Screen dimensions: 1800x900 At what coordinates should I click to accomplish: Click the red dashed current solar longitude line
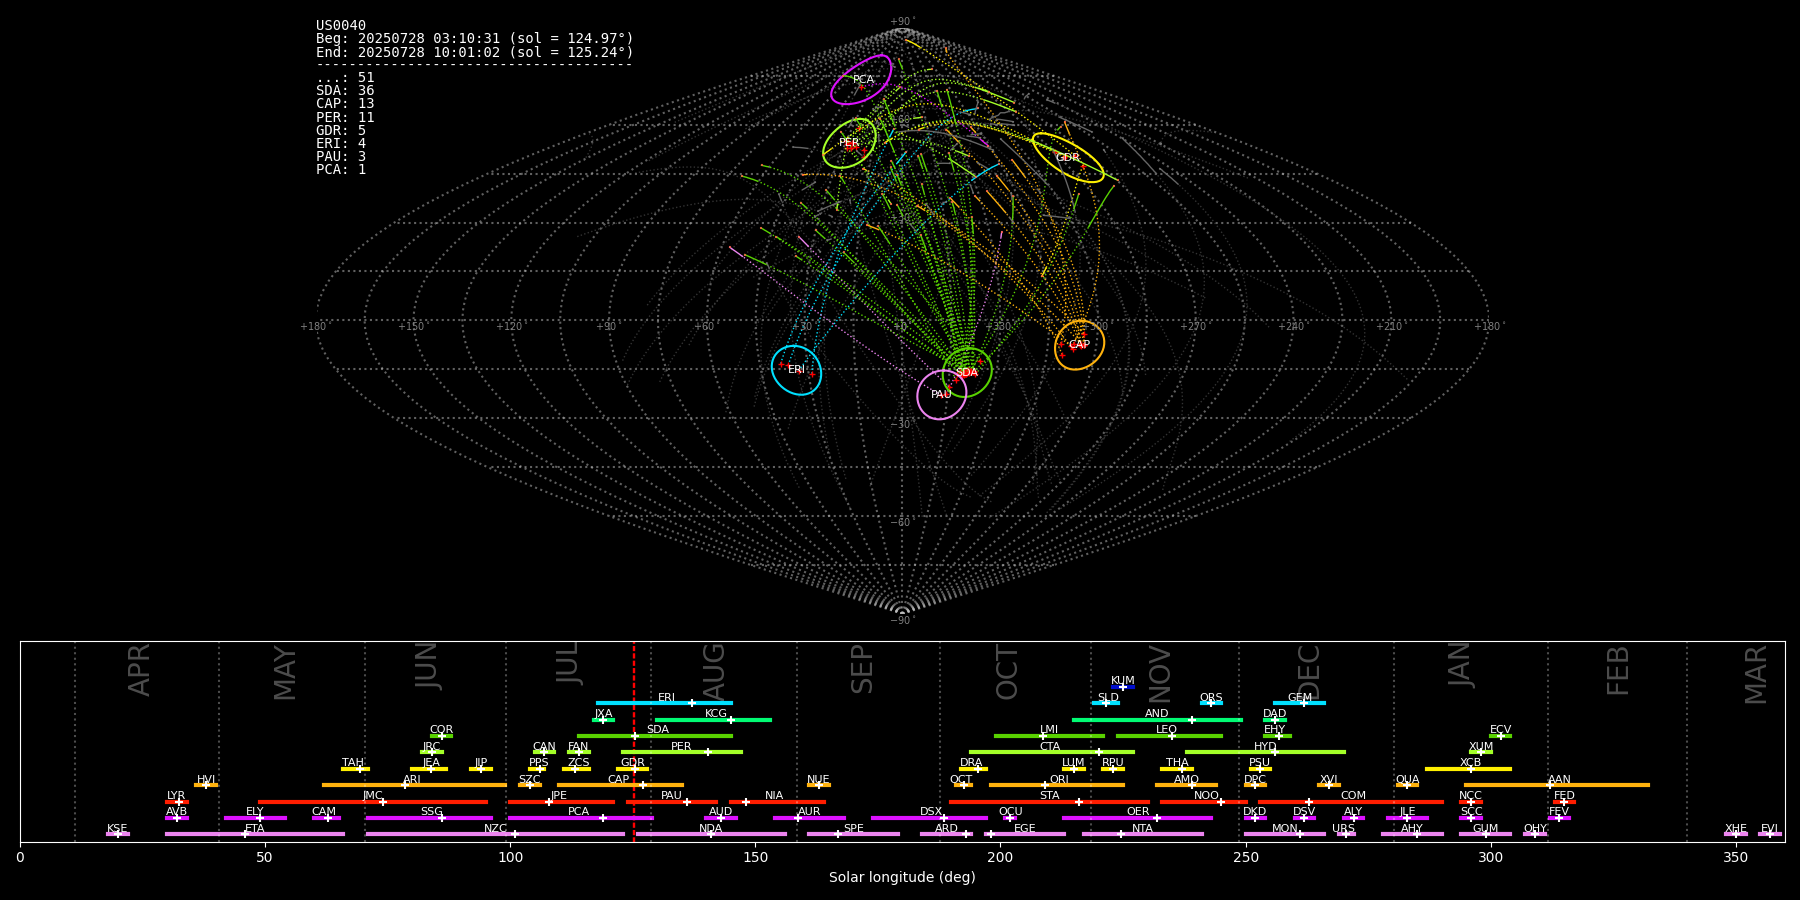(633, 740)
